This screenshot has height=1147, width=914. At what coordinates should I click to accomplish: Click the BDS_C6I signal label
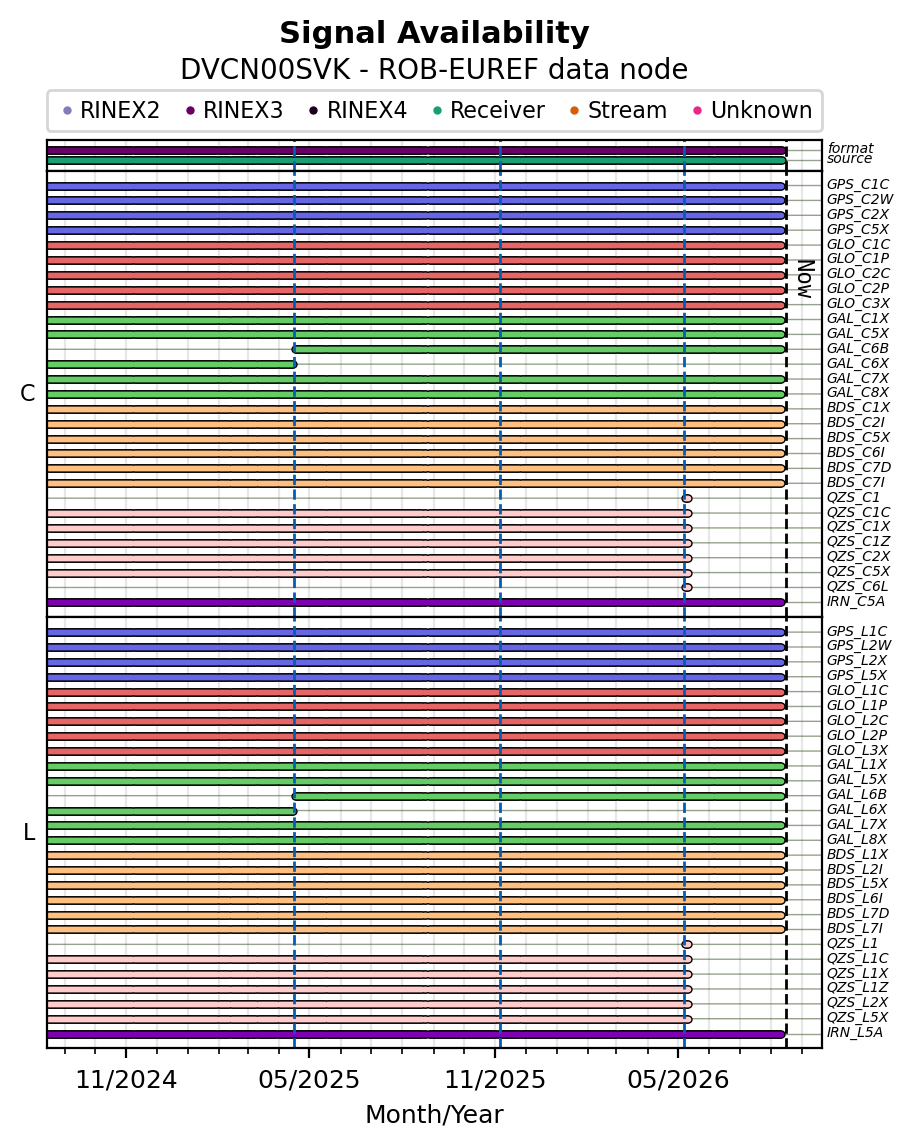pyautogui.click(x=856, y=452)
